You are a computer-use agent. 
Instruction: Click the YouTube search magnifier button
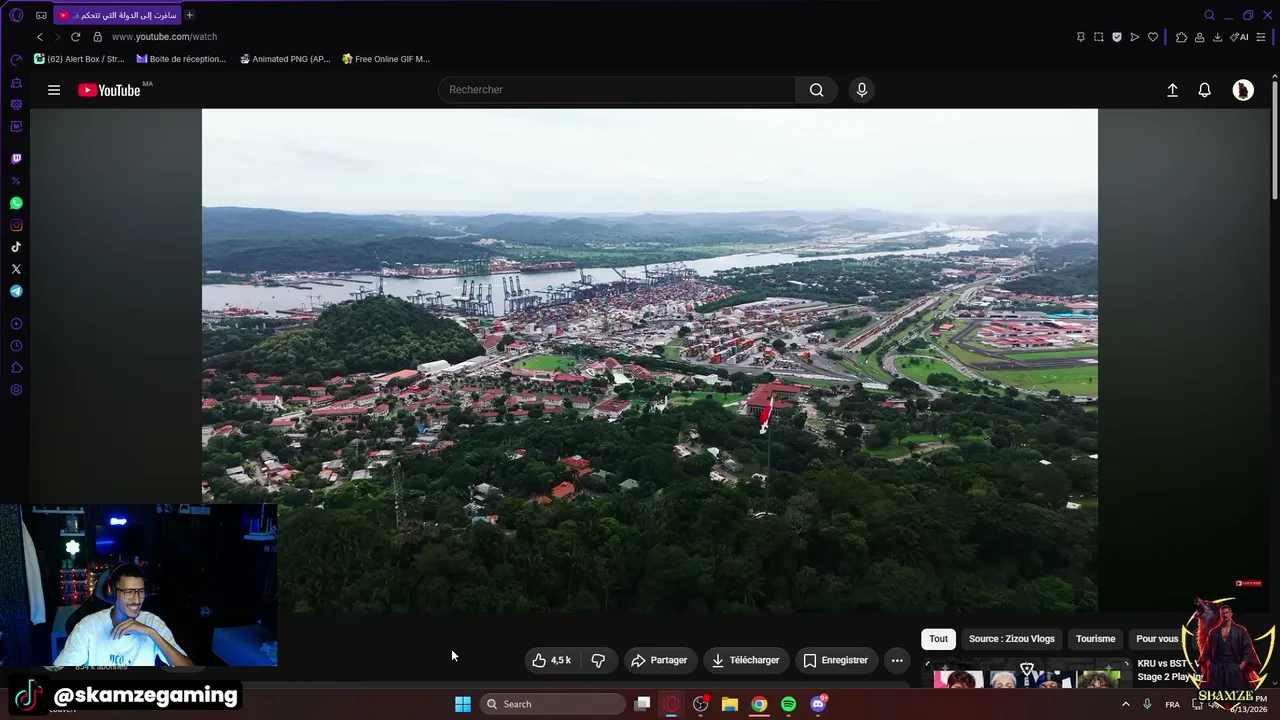pyautogui.click(x=817, y=90)
